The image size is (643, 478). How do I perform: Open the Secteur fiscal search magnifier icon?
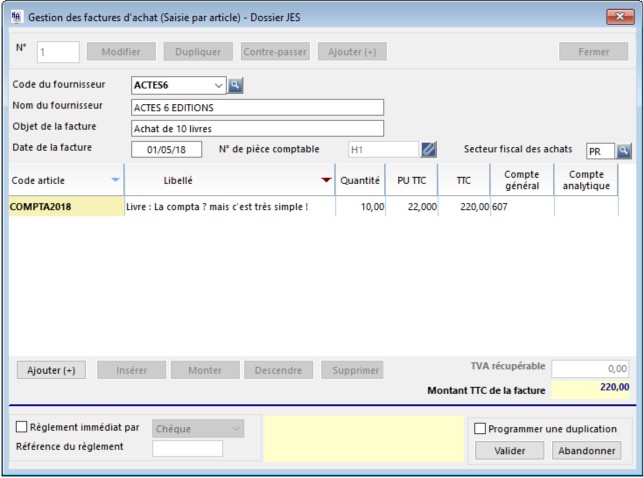click(x=623, y=150)
